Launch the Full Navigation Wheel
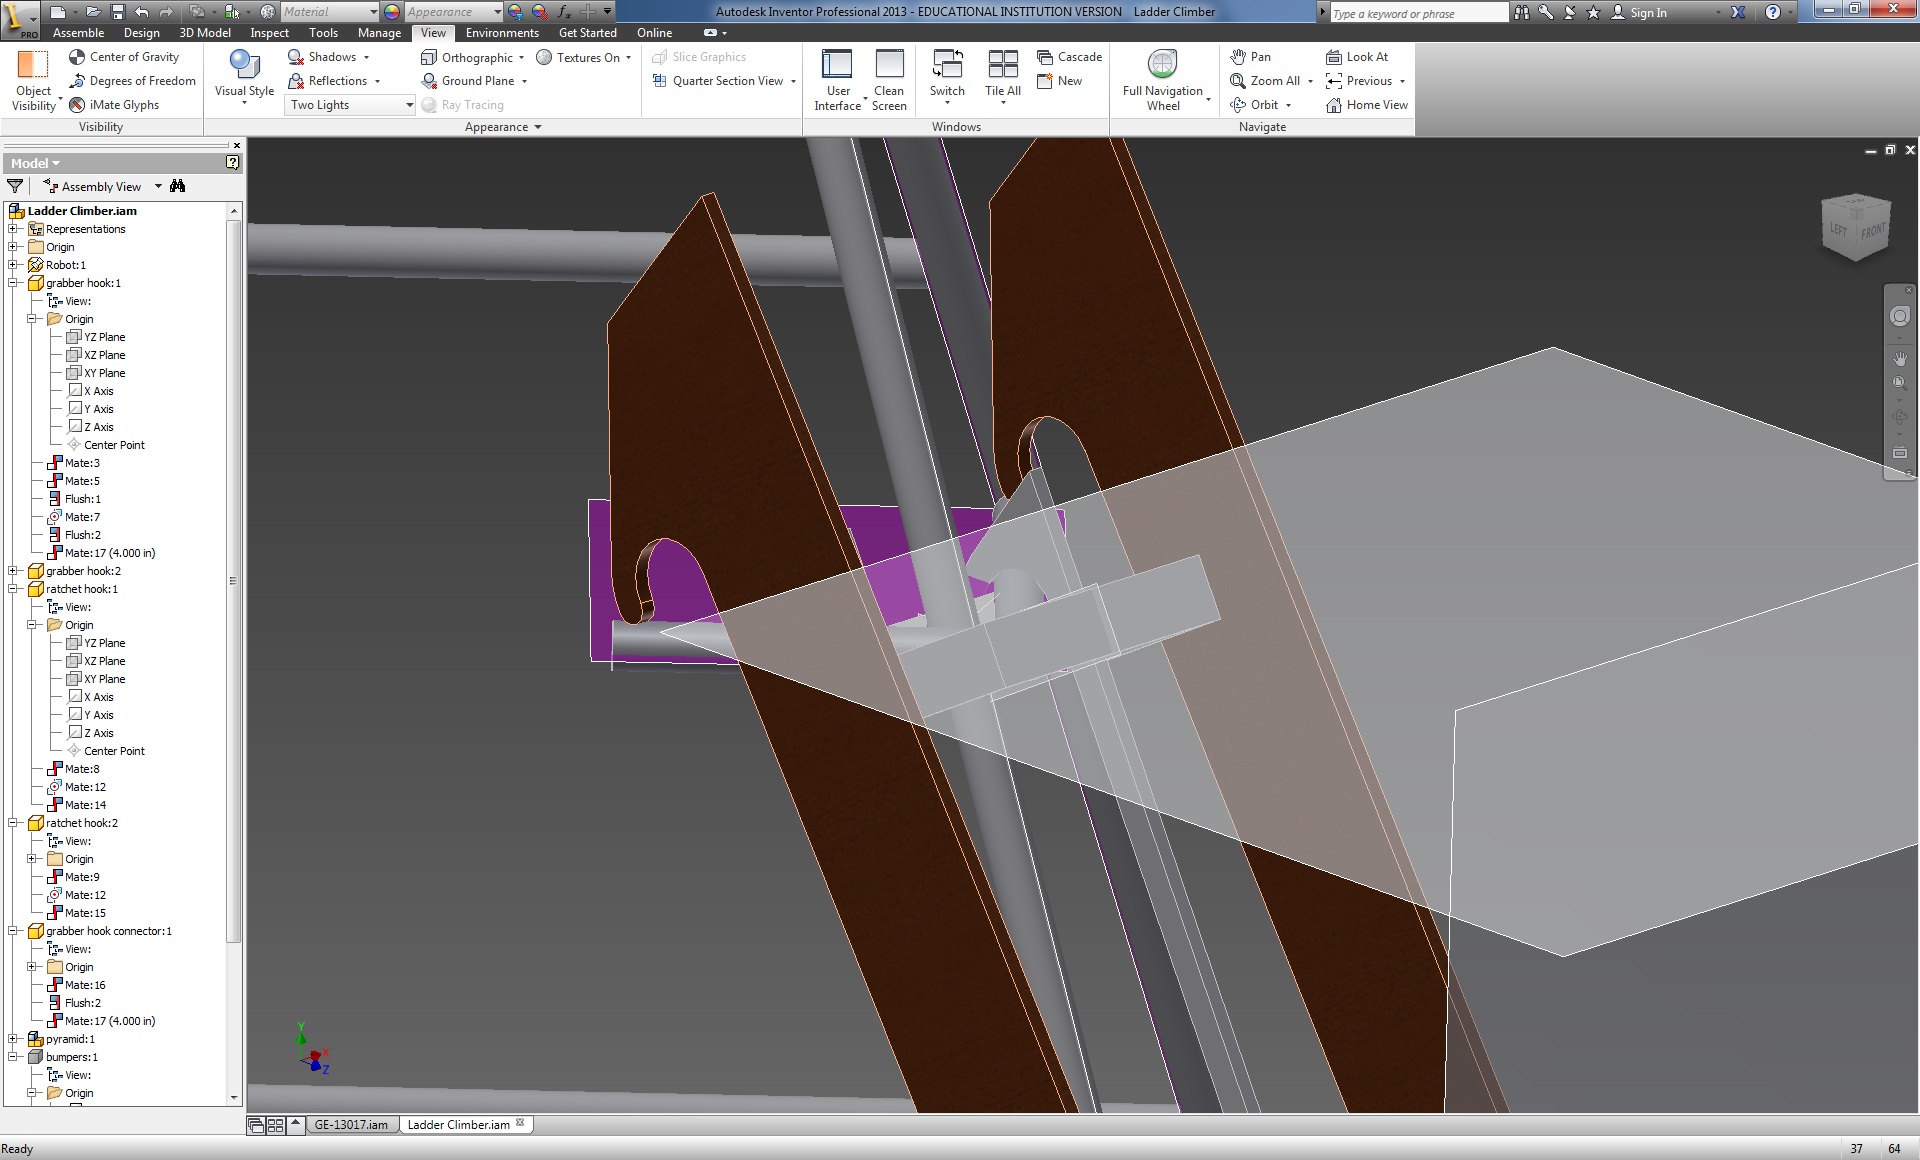The width and height of the screenshot is (1920, 1160). 1163,80
